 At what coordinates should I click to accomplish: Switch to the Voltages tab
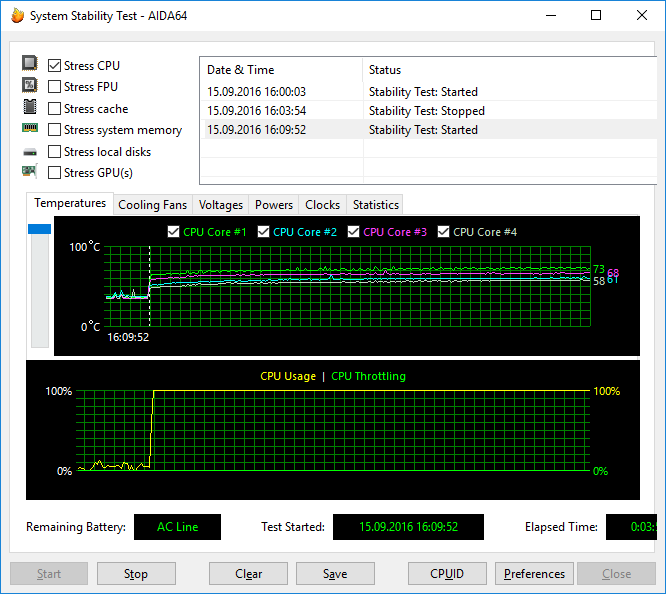tap(221, 205)
